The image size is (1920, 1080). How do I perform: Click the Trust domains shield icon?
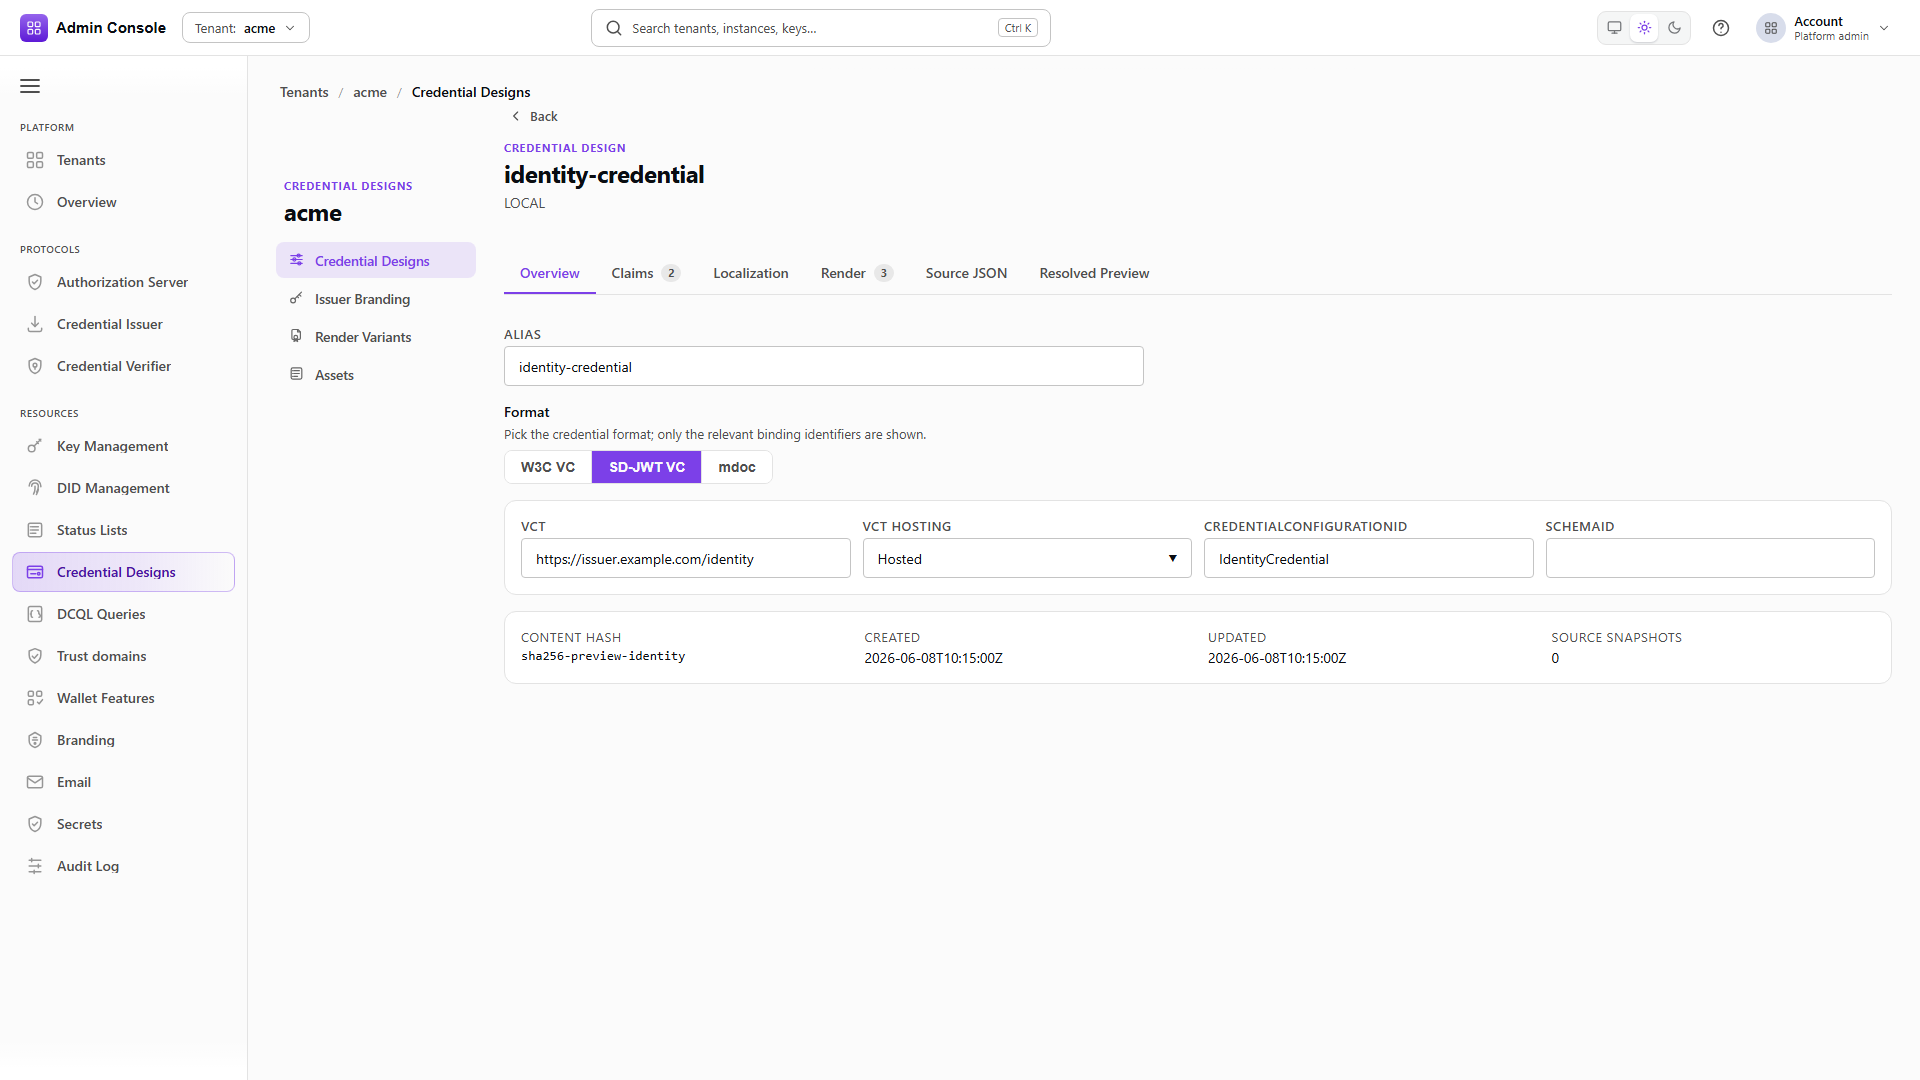coord(35,656)
